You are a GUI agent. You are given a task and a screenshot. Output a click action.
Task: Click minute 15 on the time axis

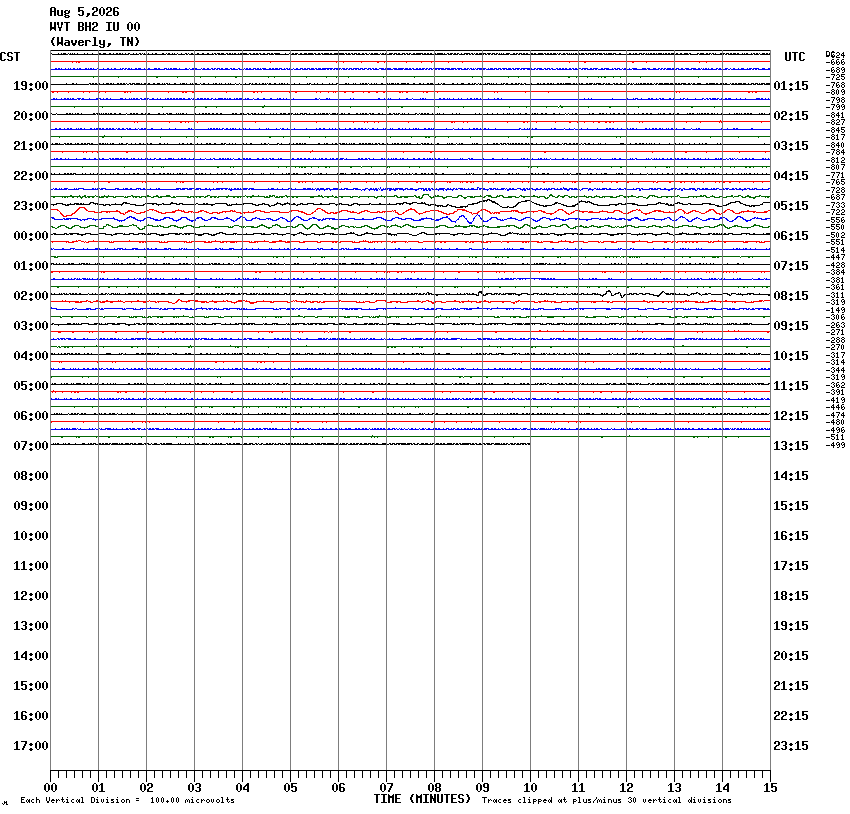coord(770,788)
